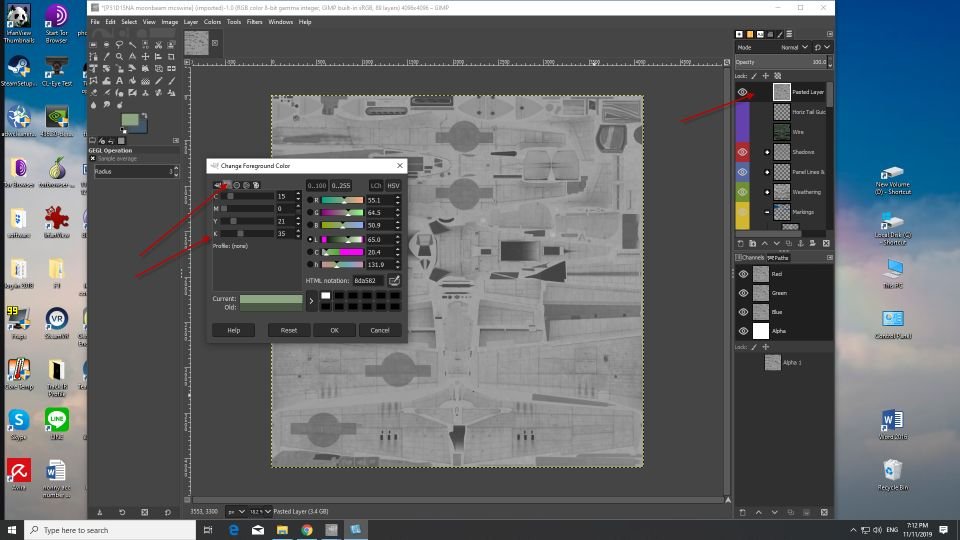960x540 pixels.
Task: Create a new layer from layers toolbar
Action: (741, 244)
